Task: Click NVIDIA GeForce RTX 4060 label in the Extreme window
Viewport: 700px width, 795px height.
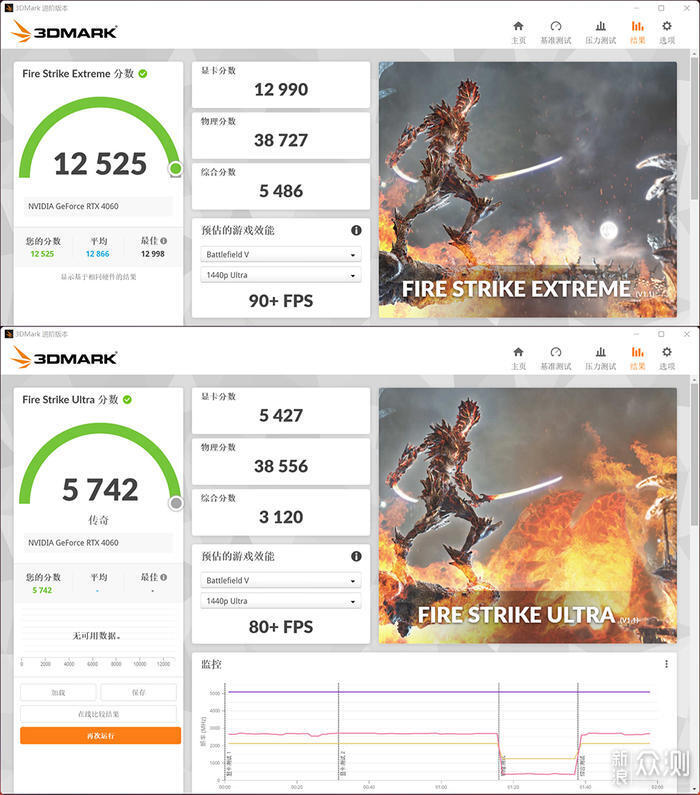Action: pyautogui.click(x=73, y=206)
